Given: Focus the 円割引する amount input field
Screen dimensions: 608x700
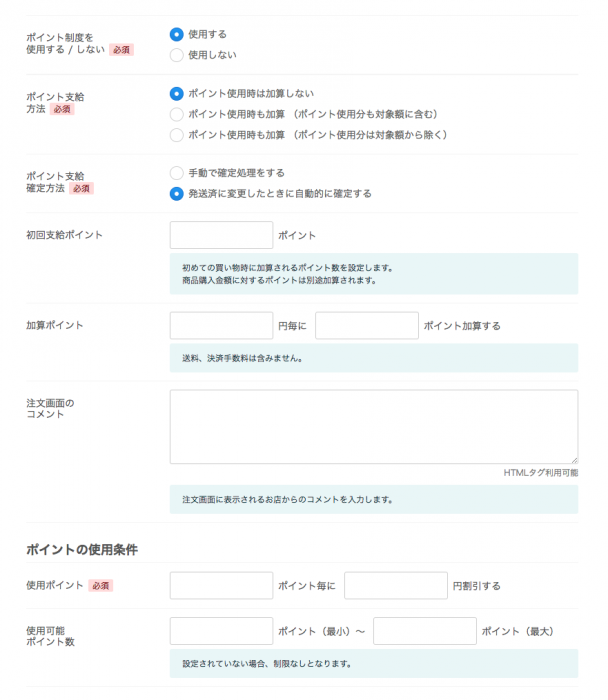Looking at the screenshot, I should tap(396, 585).
